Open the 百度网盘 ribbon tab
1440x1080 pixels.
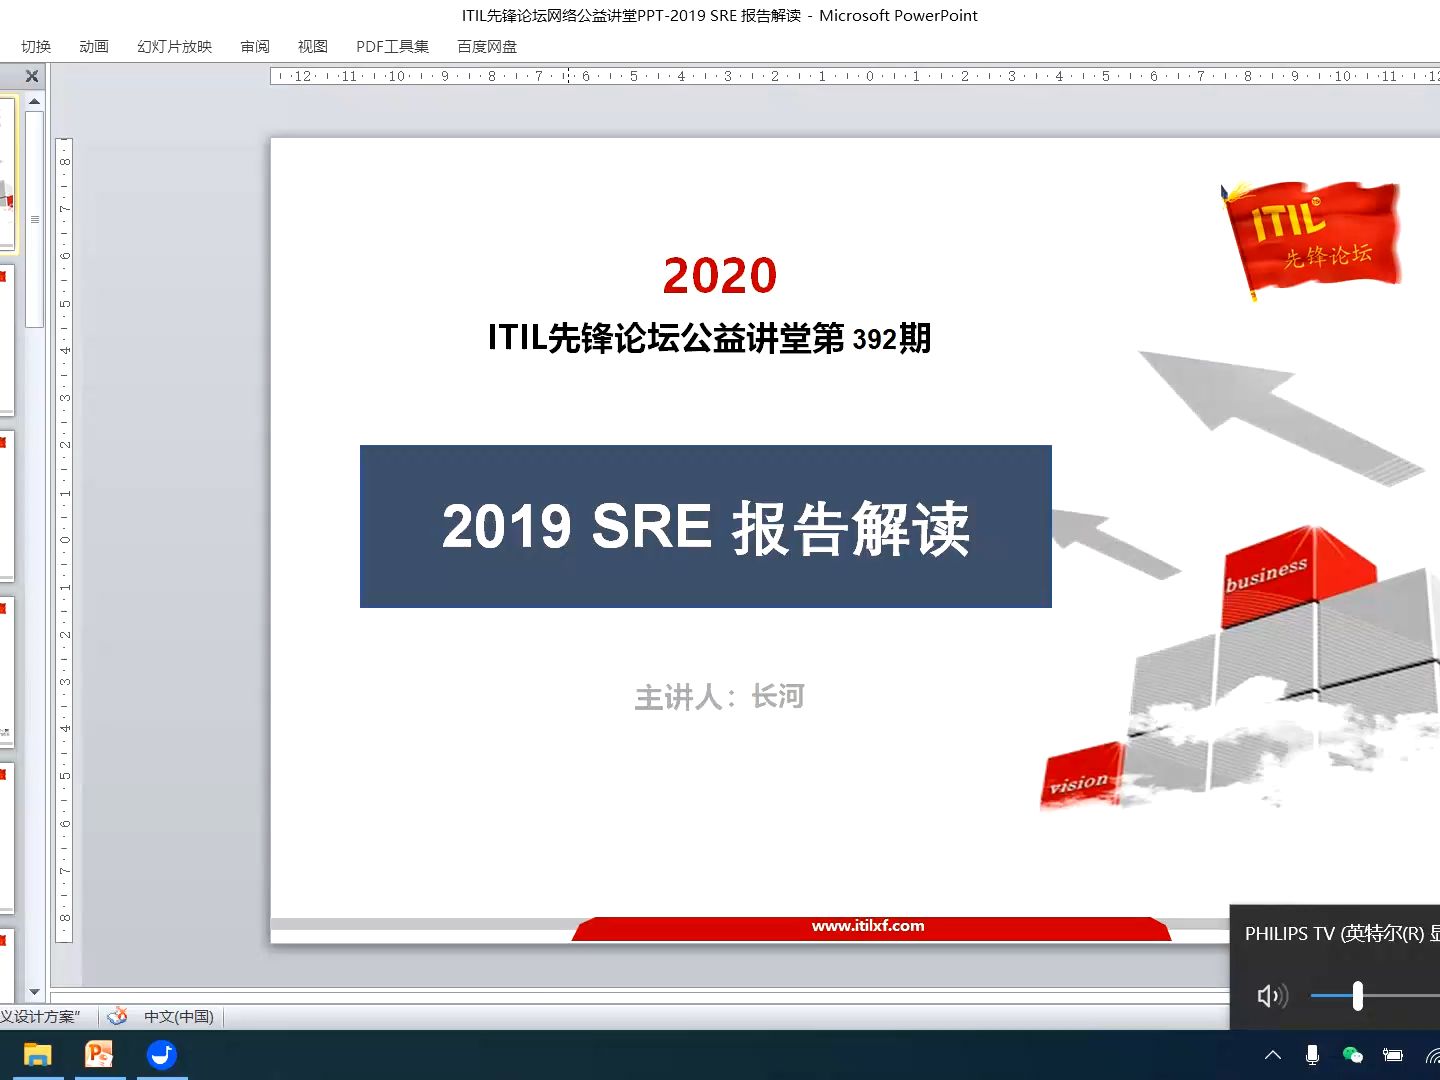(487, 46)
